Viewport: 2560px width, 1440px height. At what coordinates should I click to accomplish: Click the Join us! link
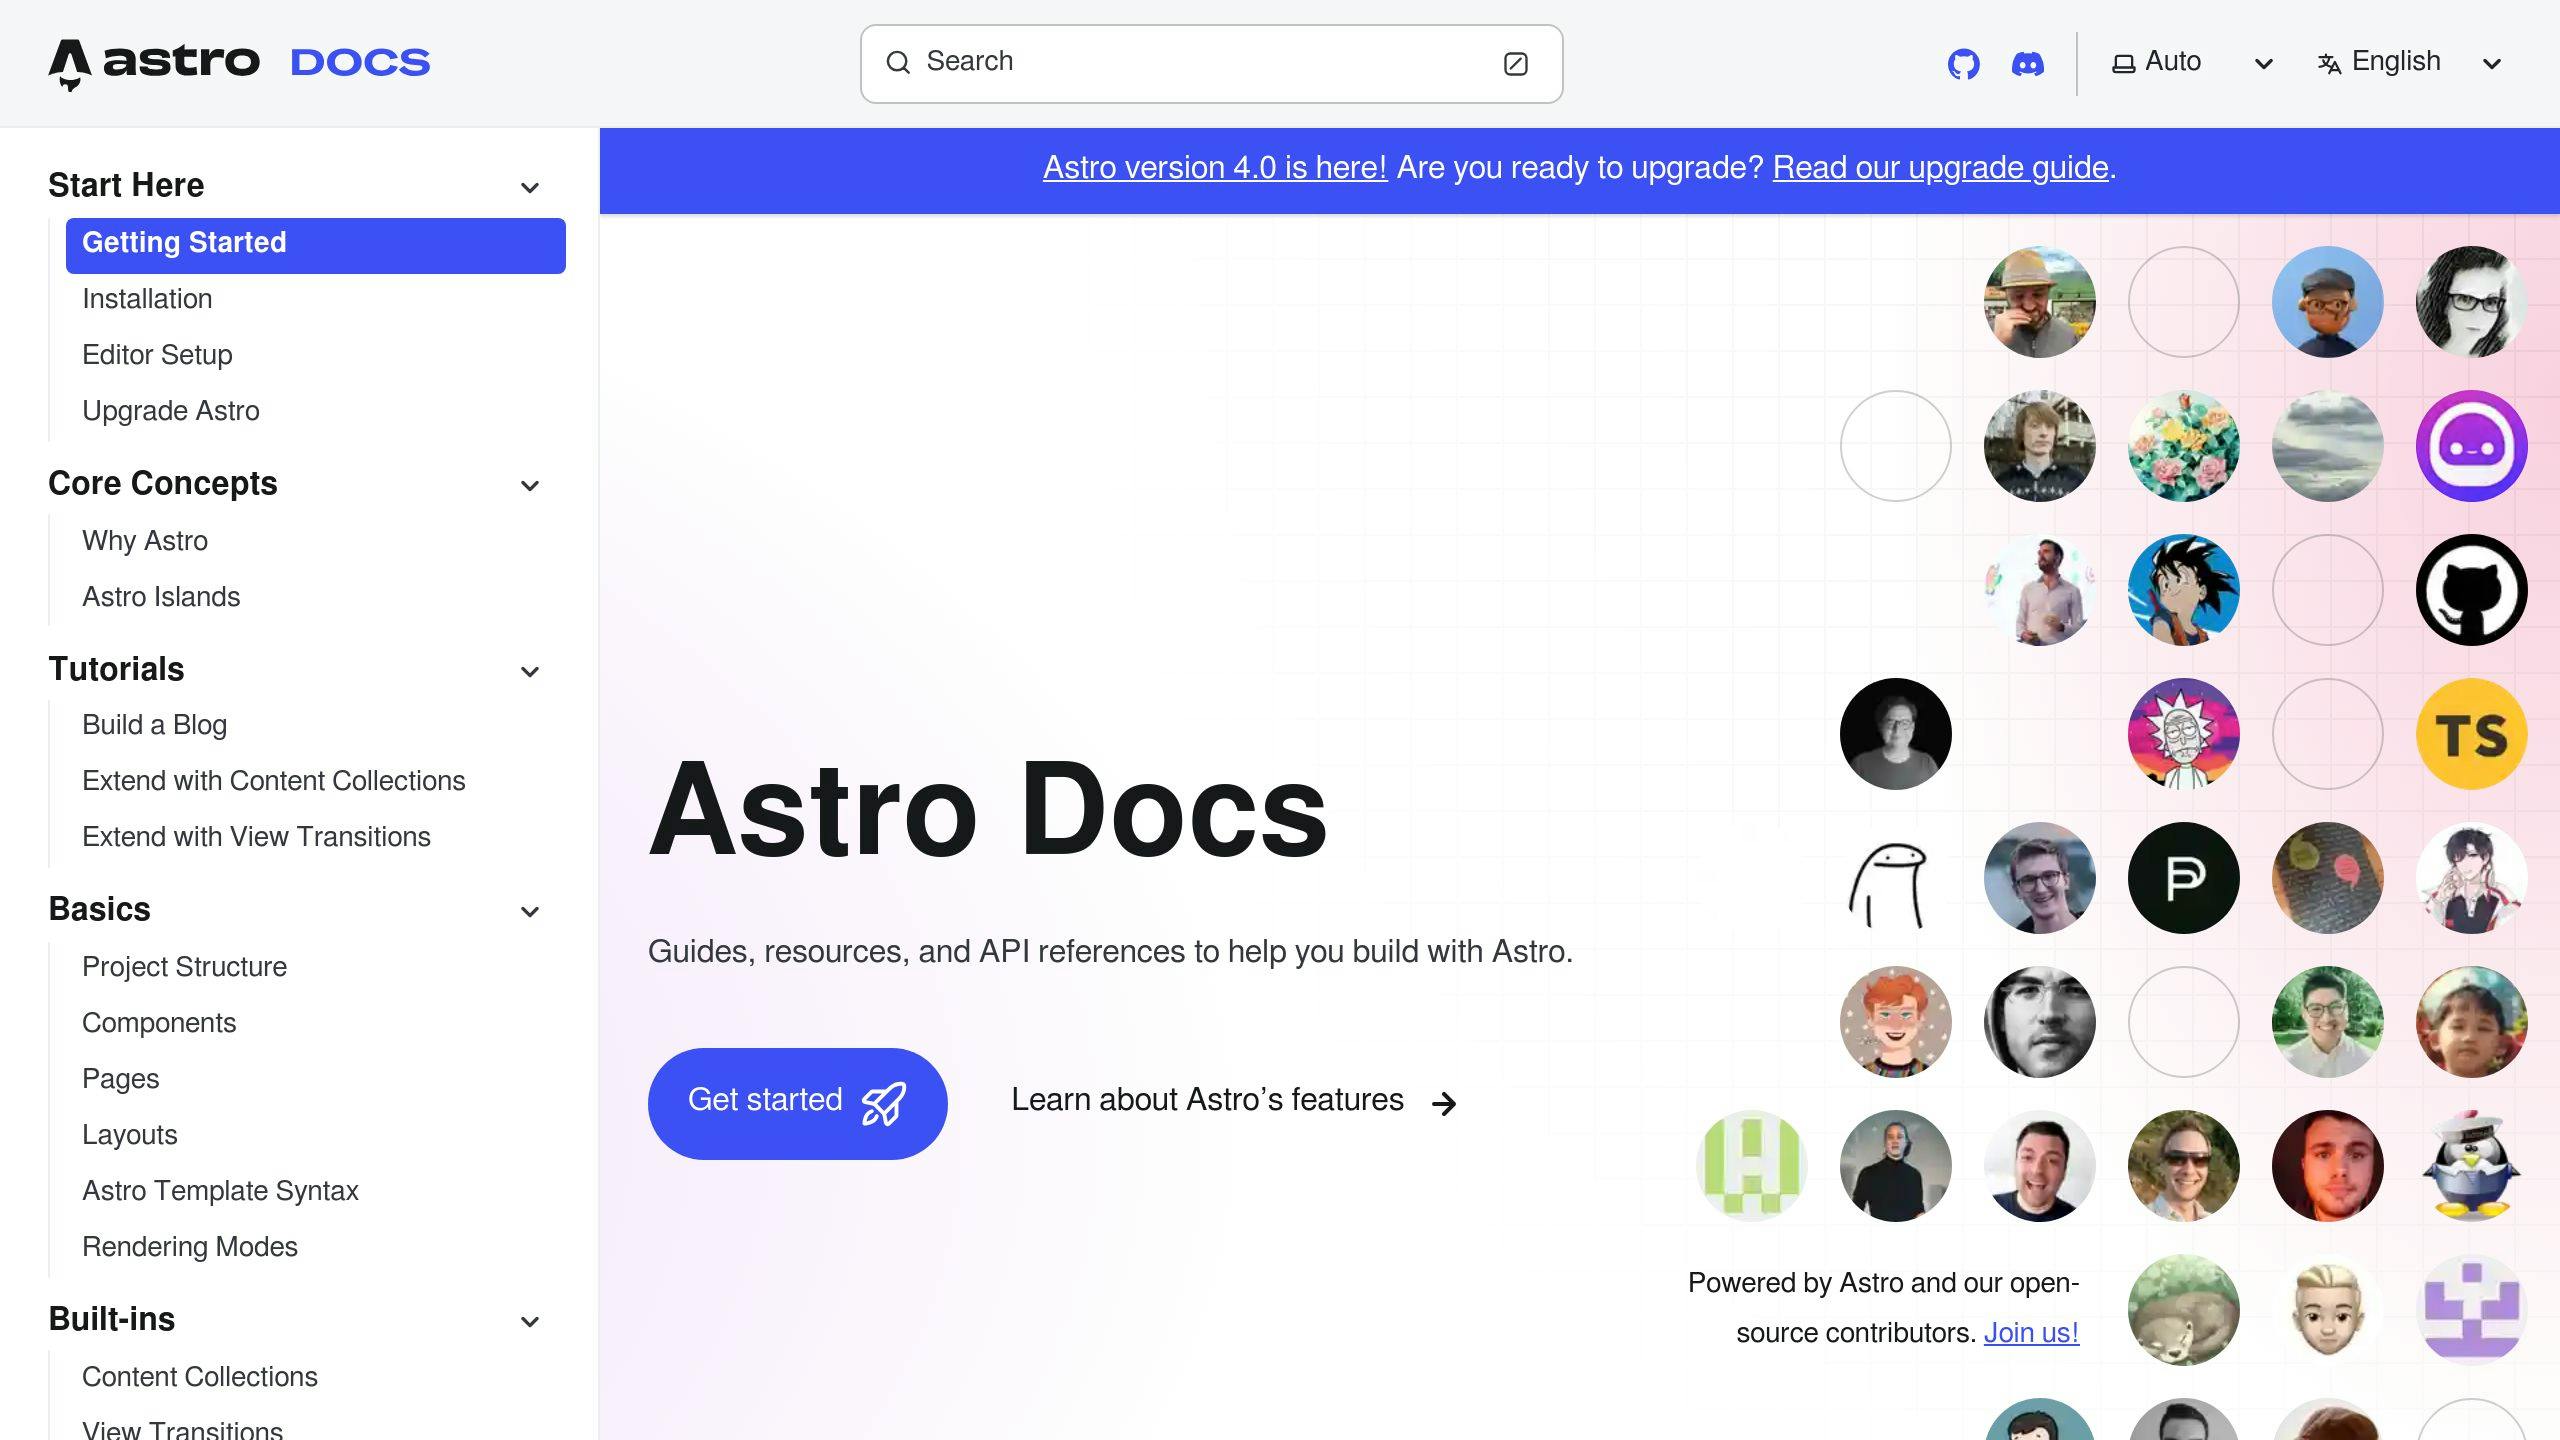coord(2030,1332)
